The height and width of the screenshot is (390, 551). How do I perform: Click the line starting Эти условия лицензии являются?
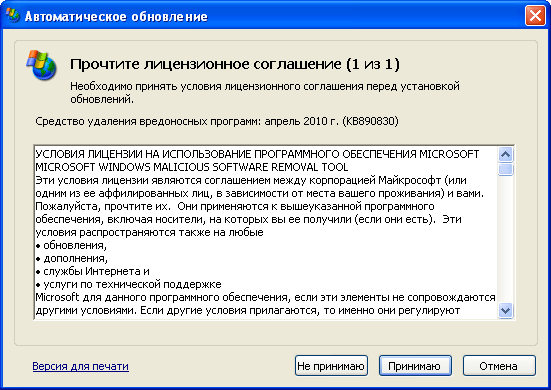(251, 180)
